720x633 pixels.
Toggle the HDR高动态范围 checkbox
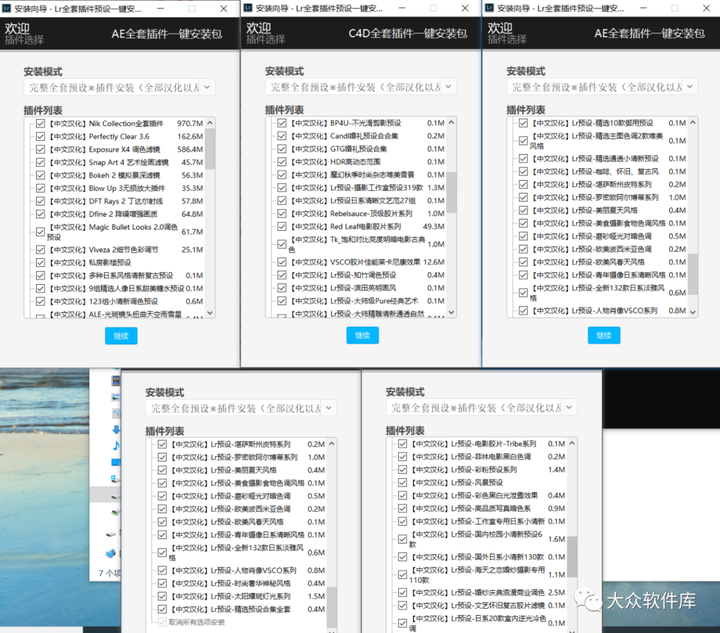(x=282, y=162)
